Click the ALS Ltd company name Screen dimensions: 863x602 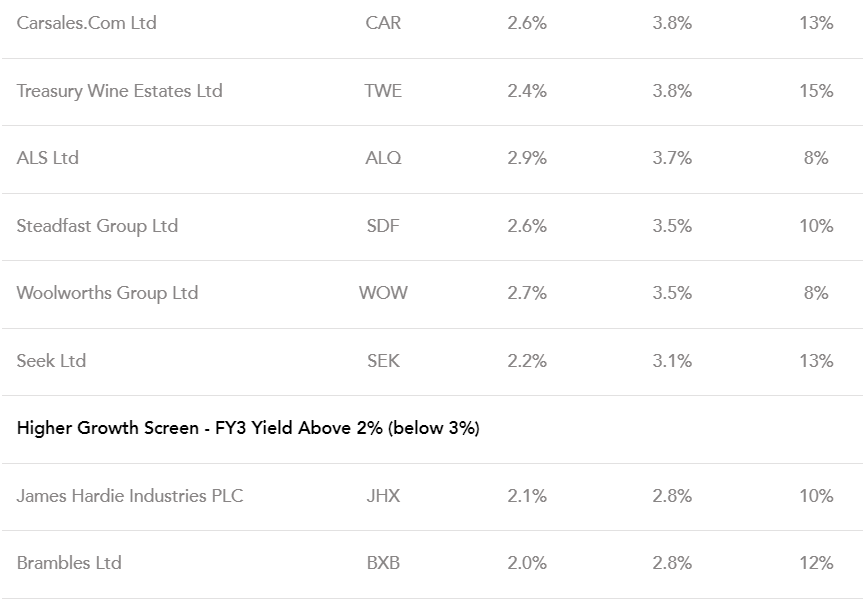click(47, 158)
